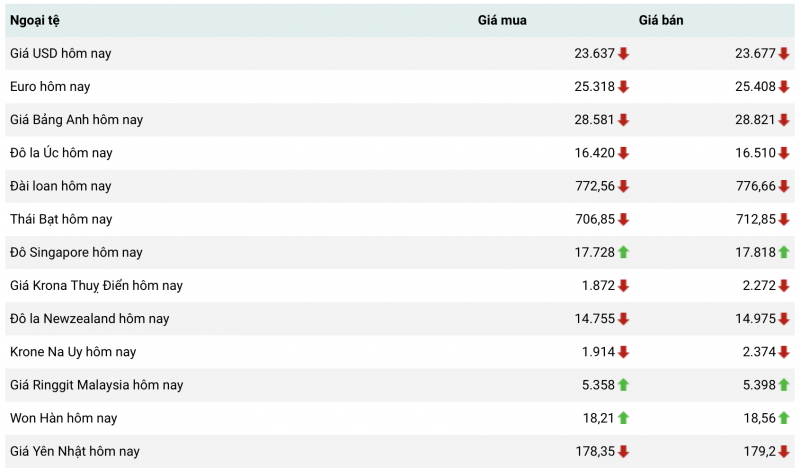The width and height of the screenshot is (800, 469).
Task: Click red down arrow beside Thái Bạt sell price 712,85
Action: point(784,219)
